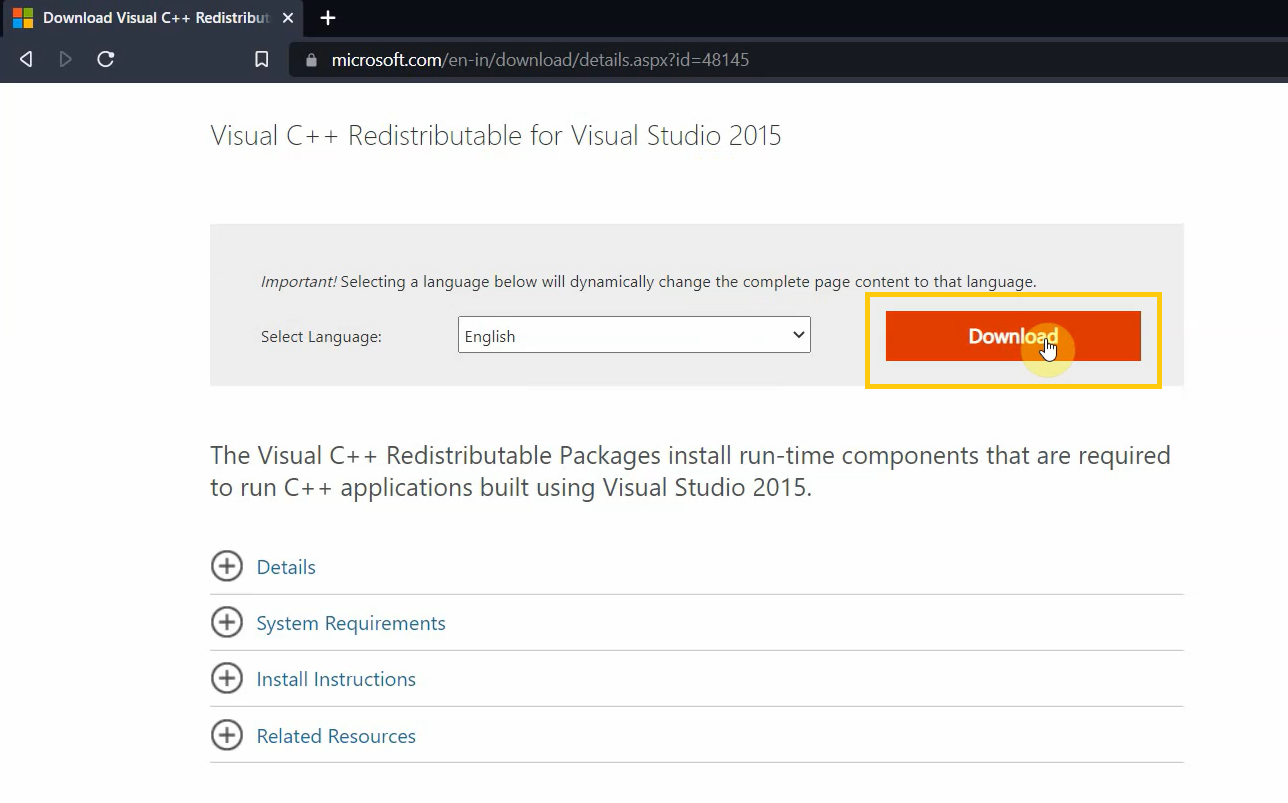Click the Microsoft logo favicon on tab
The width and height of the screenshot is (1288, 803).
click(x=22, y=18)
